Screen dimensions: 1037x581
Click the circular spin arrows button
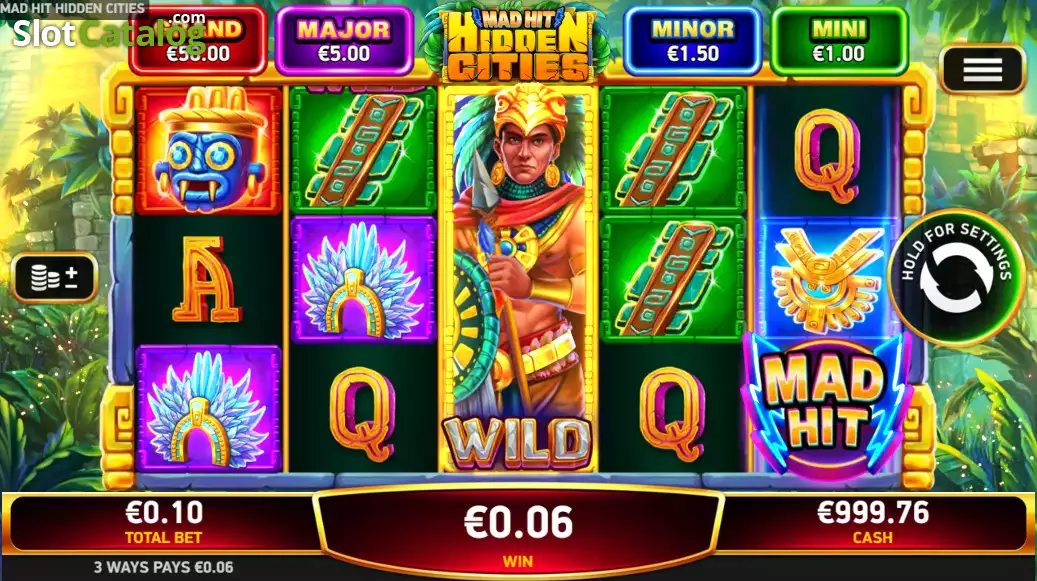tap(956, 277)
